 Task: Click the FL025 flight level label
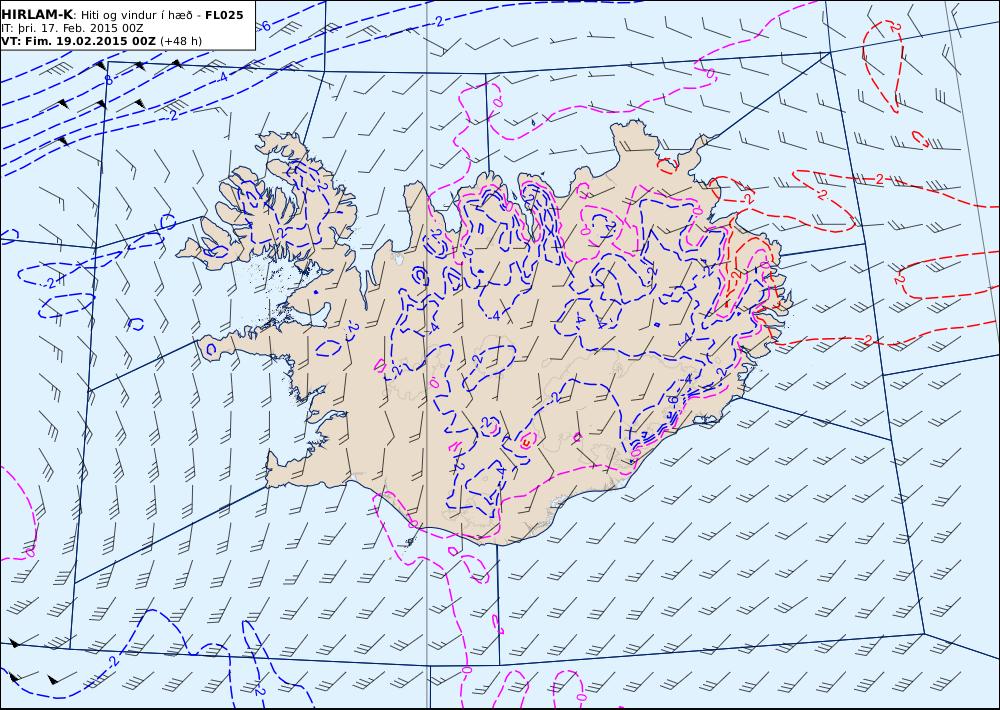tap(224, 15)
